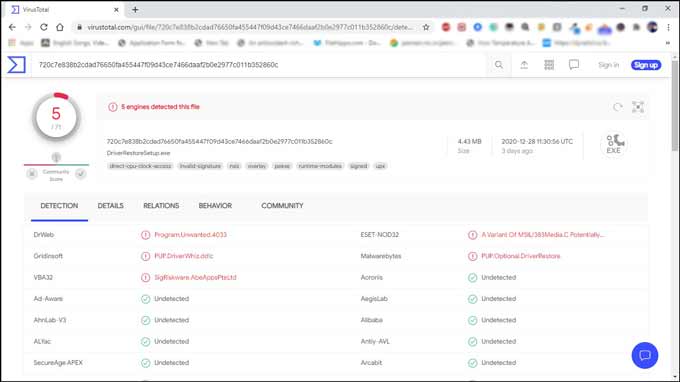Click the Program.Unwanted.4033 result
The height and width of the screenshot is (382, 680).
click(190, 235)
